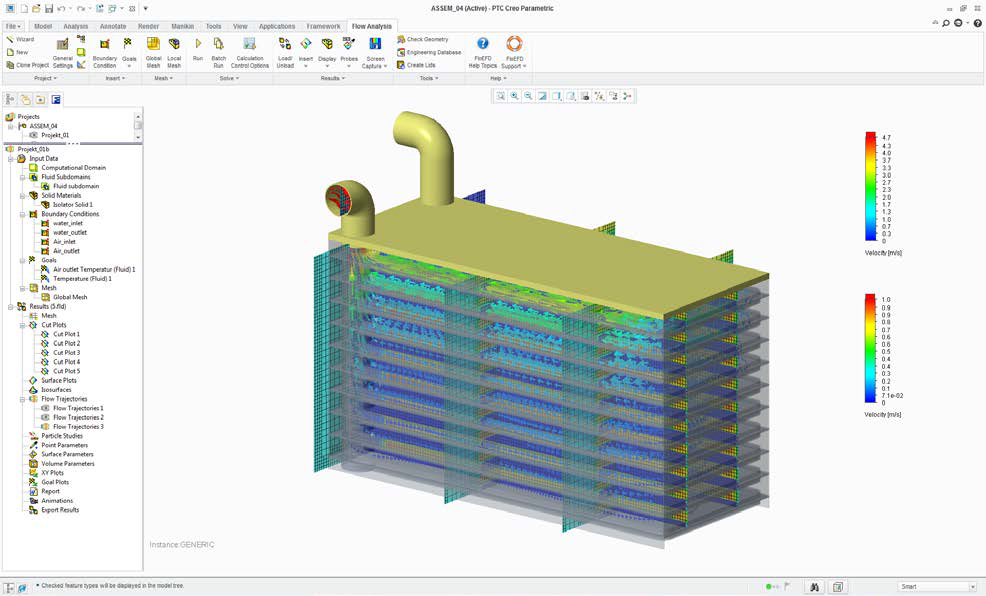Zoom in using the graphics toolbar
986x596 pixels.
(x=514, y=96)
